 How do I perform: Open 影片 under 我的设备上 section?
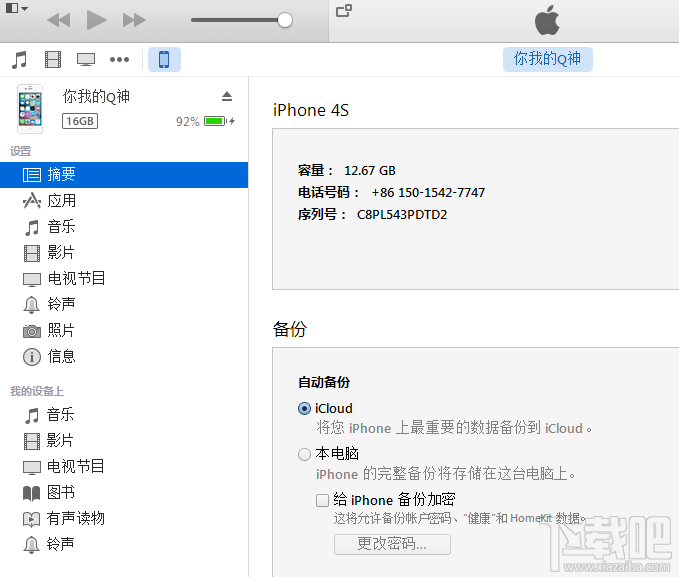pyautogui.click(x=124, y=441)
